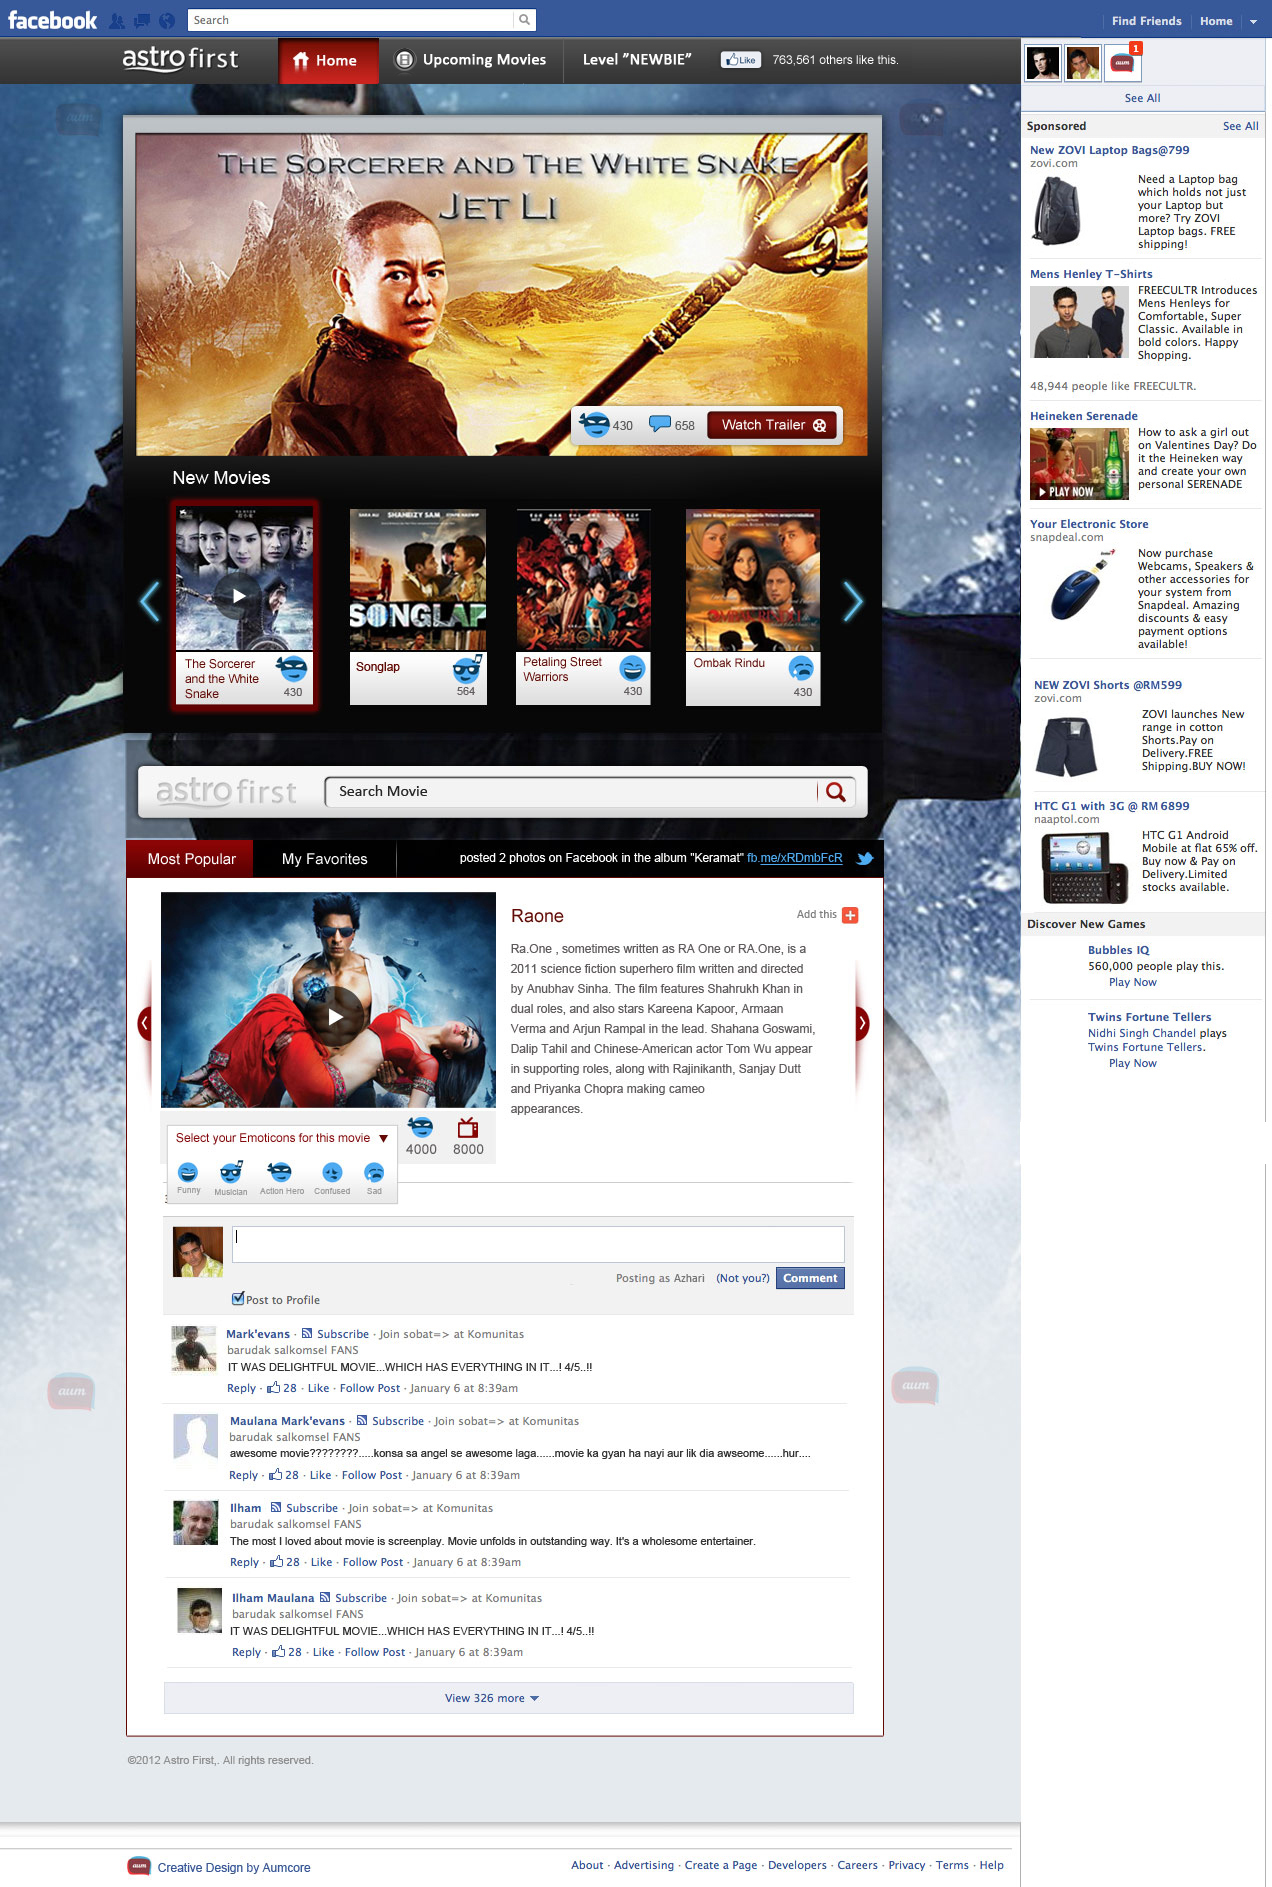Open the Songlap movie poster
Screen dimensions: 1272x1887
pos(418,579)
